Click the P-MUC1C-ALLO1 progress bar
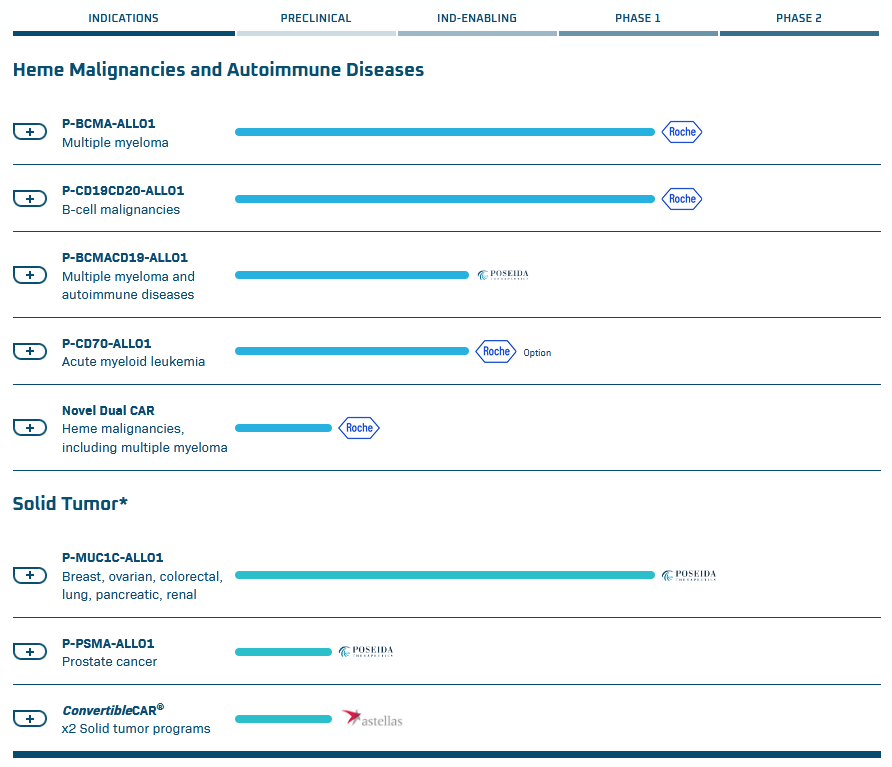The image size is (892, 767). tap(445, 575)
